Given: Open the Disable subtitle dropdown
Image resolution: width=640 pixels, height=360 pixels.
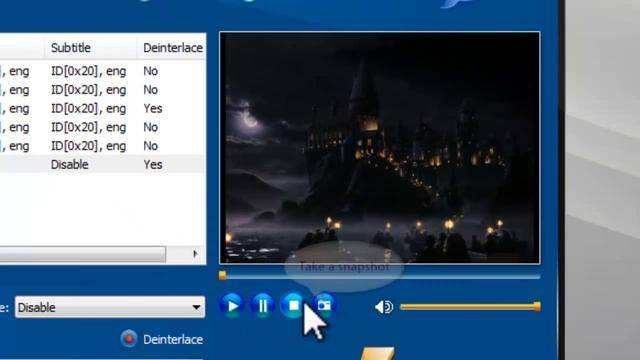Looking at the screenshot, I should (x=110, y=307).
